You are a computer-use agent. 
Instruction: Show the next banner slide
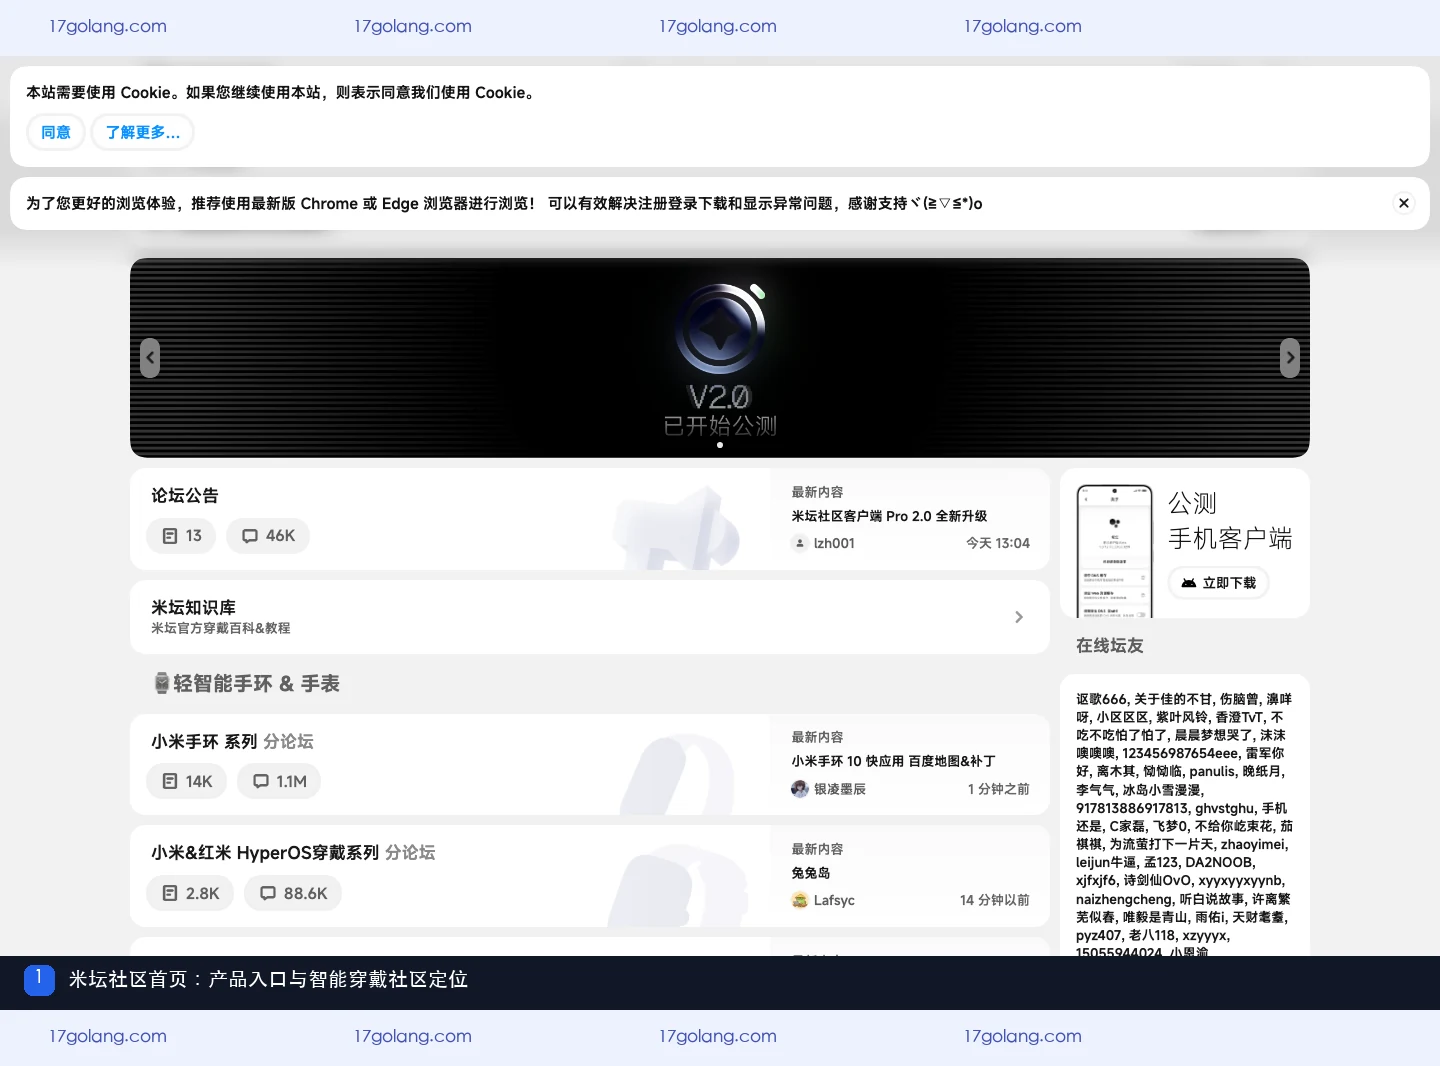coord(1290,358)
